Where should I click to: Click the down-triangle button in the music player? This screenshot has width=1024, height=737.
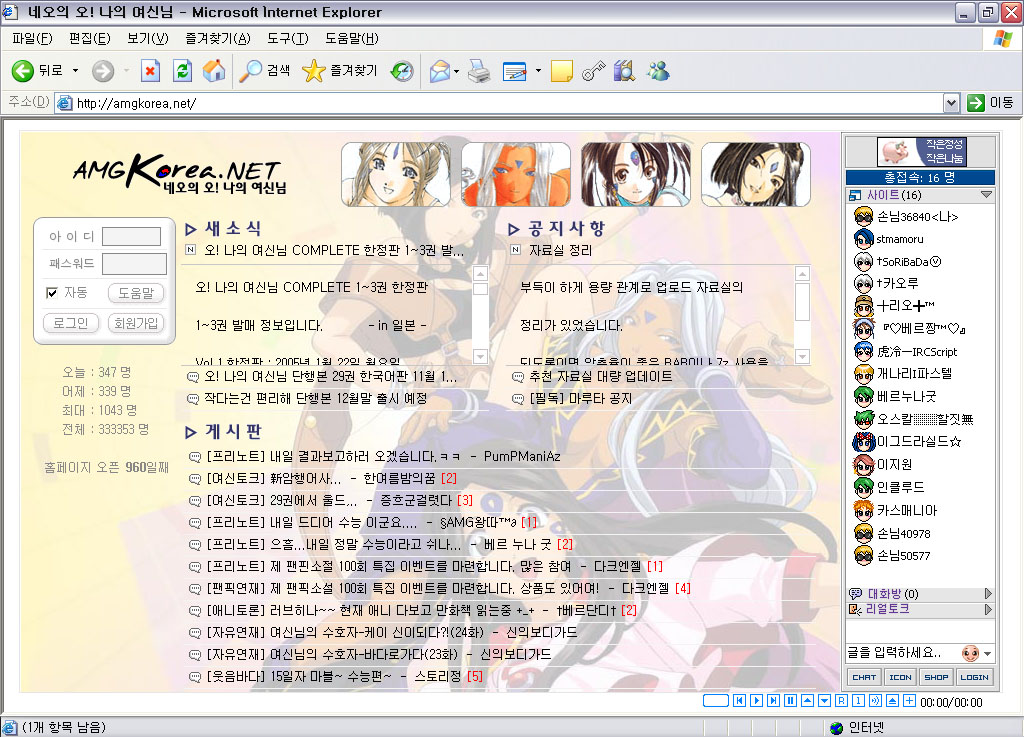pyautogui.click(x=824, y=700)
